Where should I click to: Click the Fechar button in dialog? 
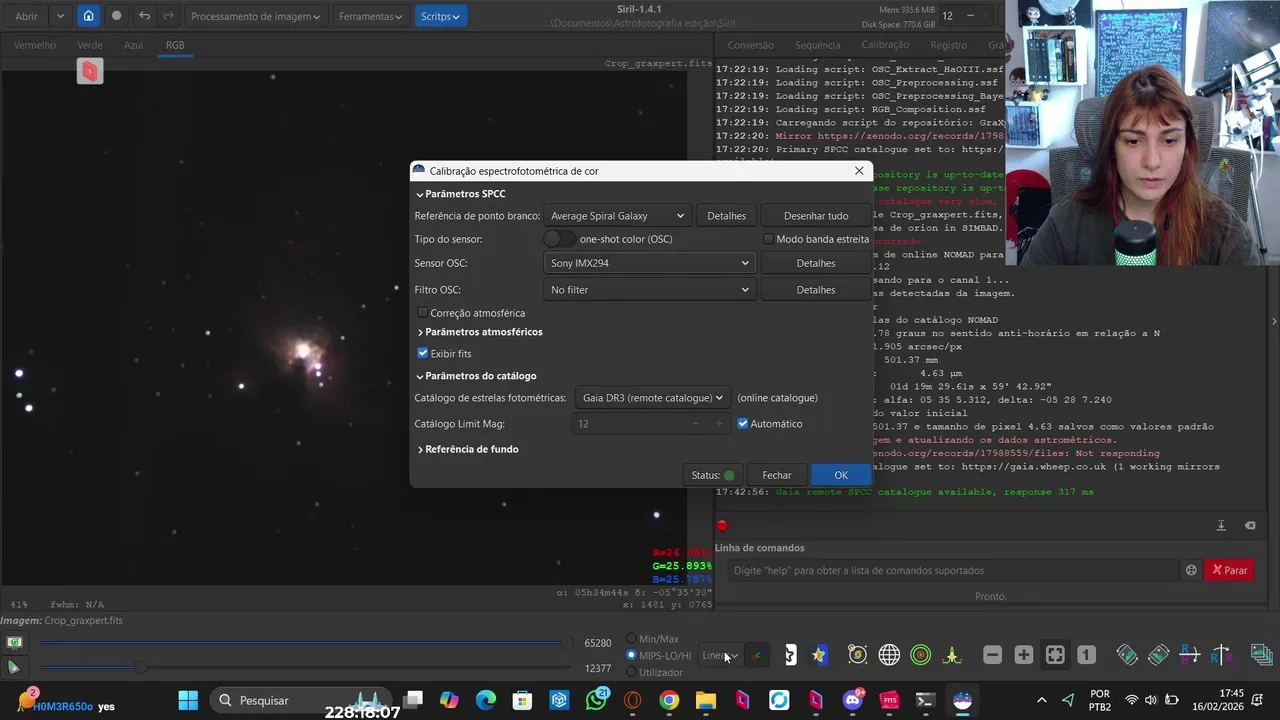coord(776,475)
